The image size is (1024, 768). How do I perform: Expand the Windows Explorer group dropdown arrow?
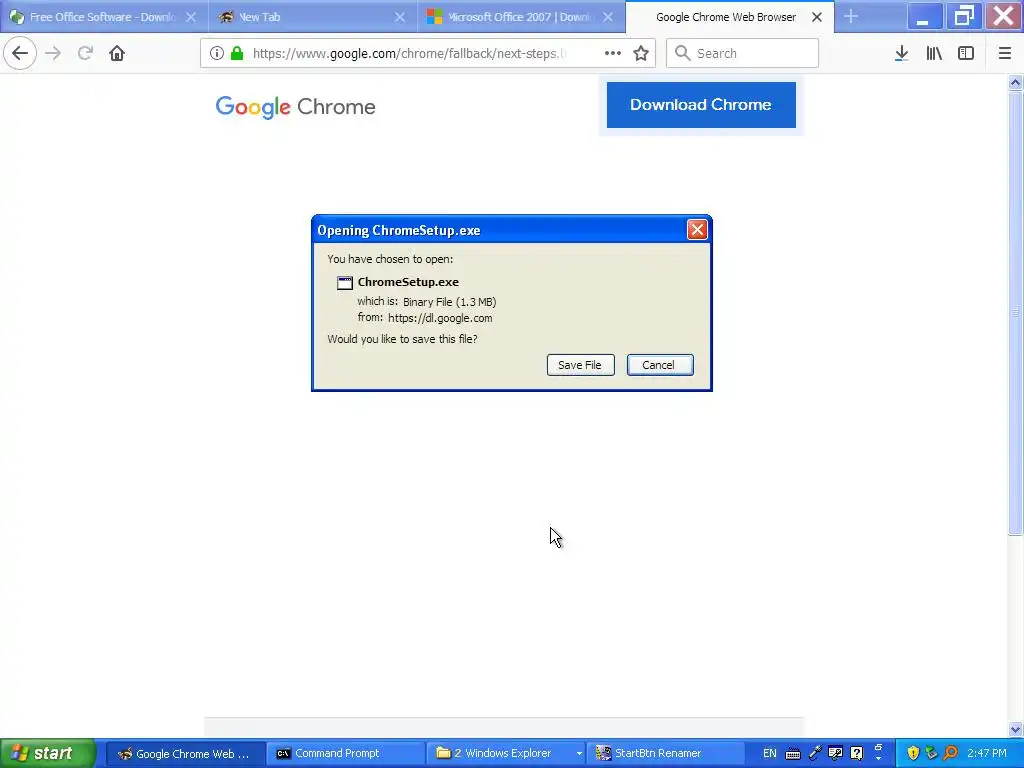(579, 754)
